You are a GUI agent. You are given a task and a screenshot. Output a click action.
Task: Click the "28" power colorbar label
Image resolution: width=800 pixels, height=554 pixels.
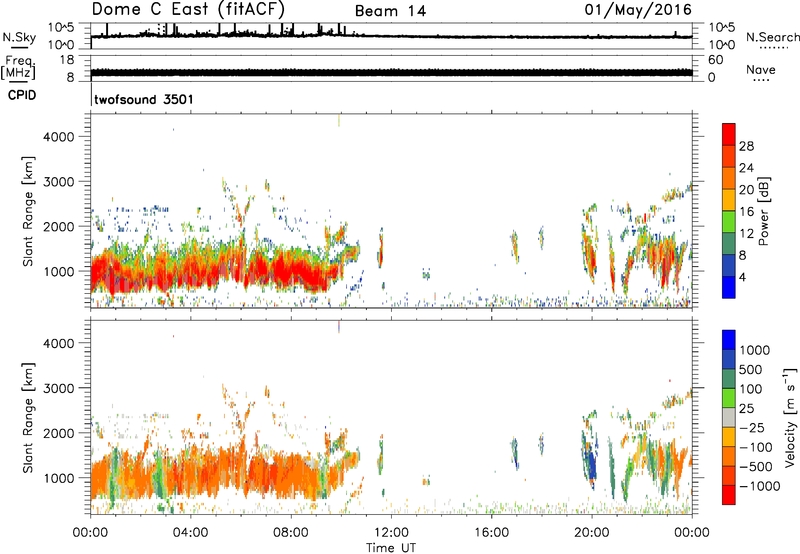[746, 146]
